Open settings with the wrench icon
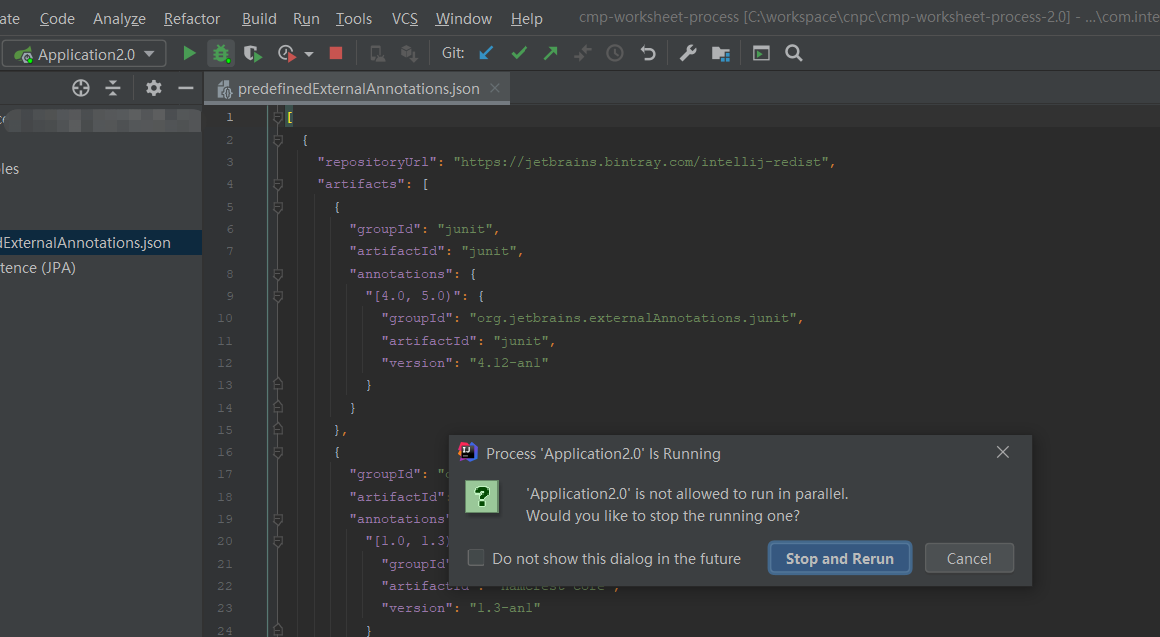 (x=688, y=53)
